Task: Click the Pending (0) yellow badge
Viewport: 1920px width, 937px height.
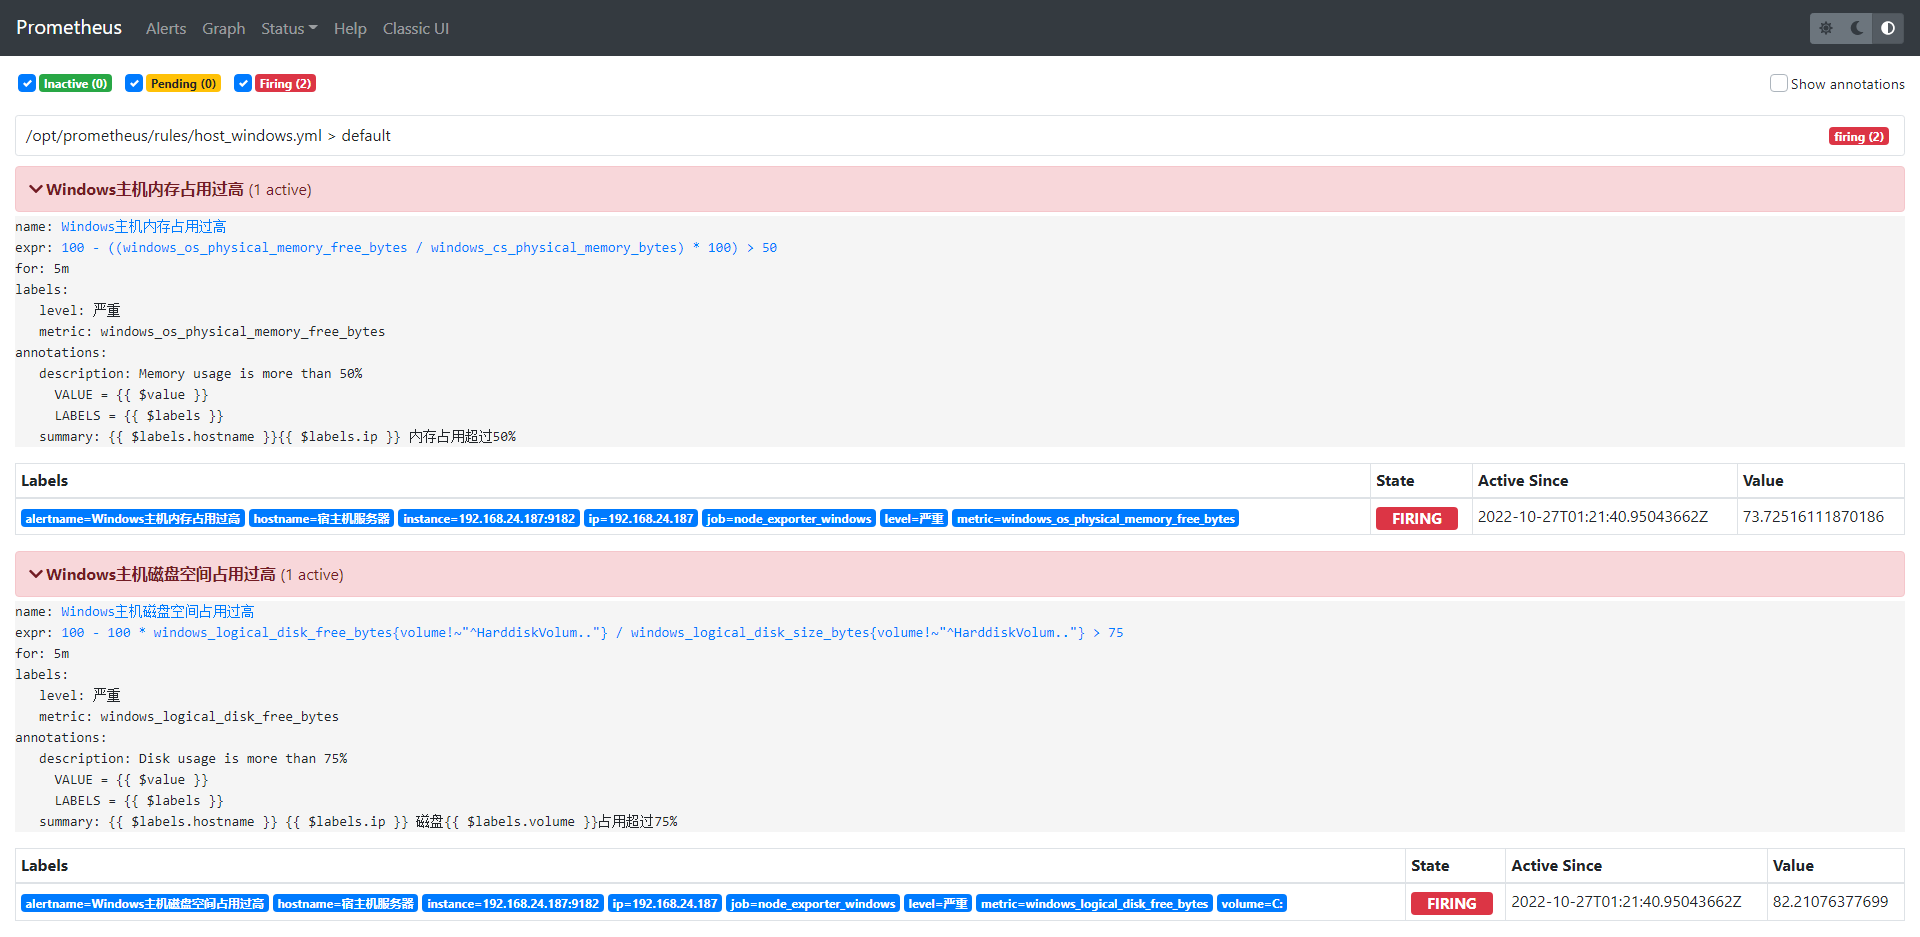Action: [183, 83]
